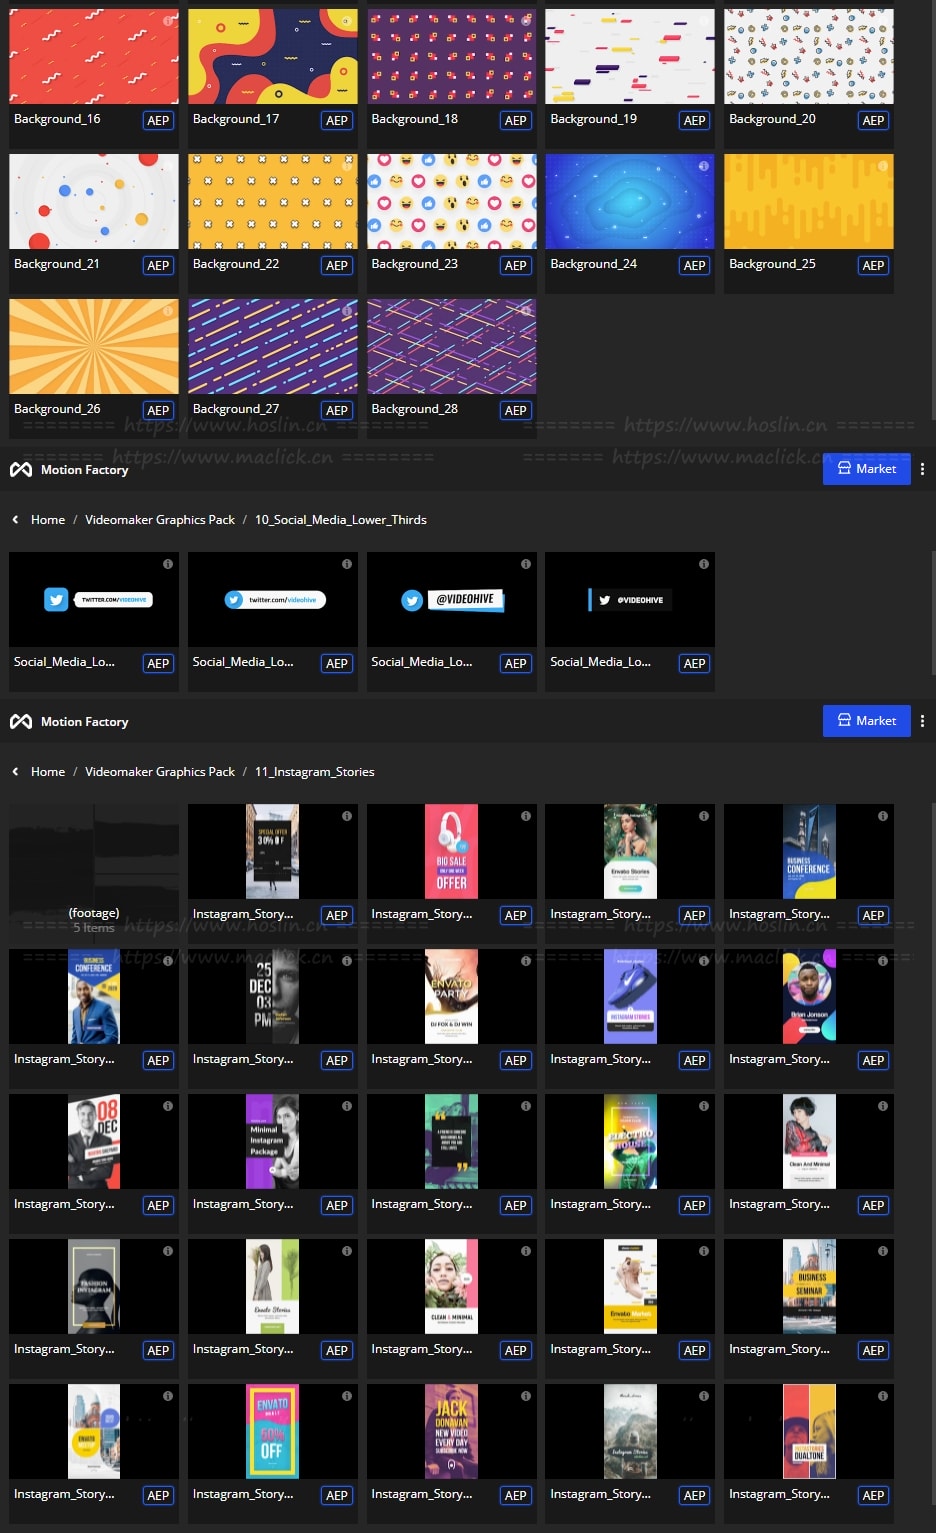Go to Videomaker Graphics Pack from Lower Thirds breadcrumb
936x1533 pixels.
[x=160, y=520]
